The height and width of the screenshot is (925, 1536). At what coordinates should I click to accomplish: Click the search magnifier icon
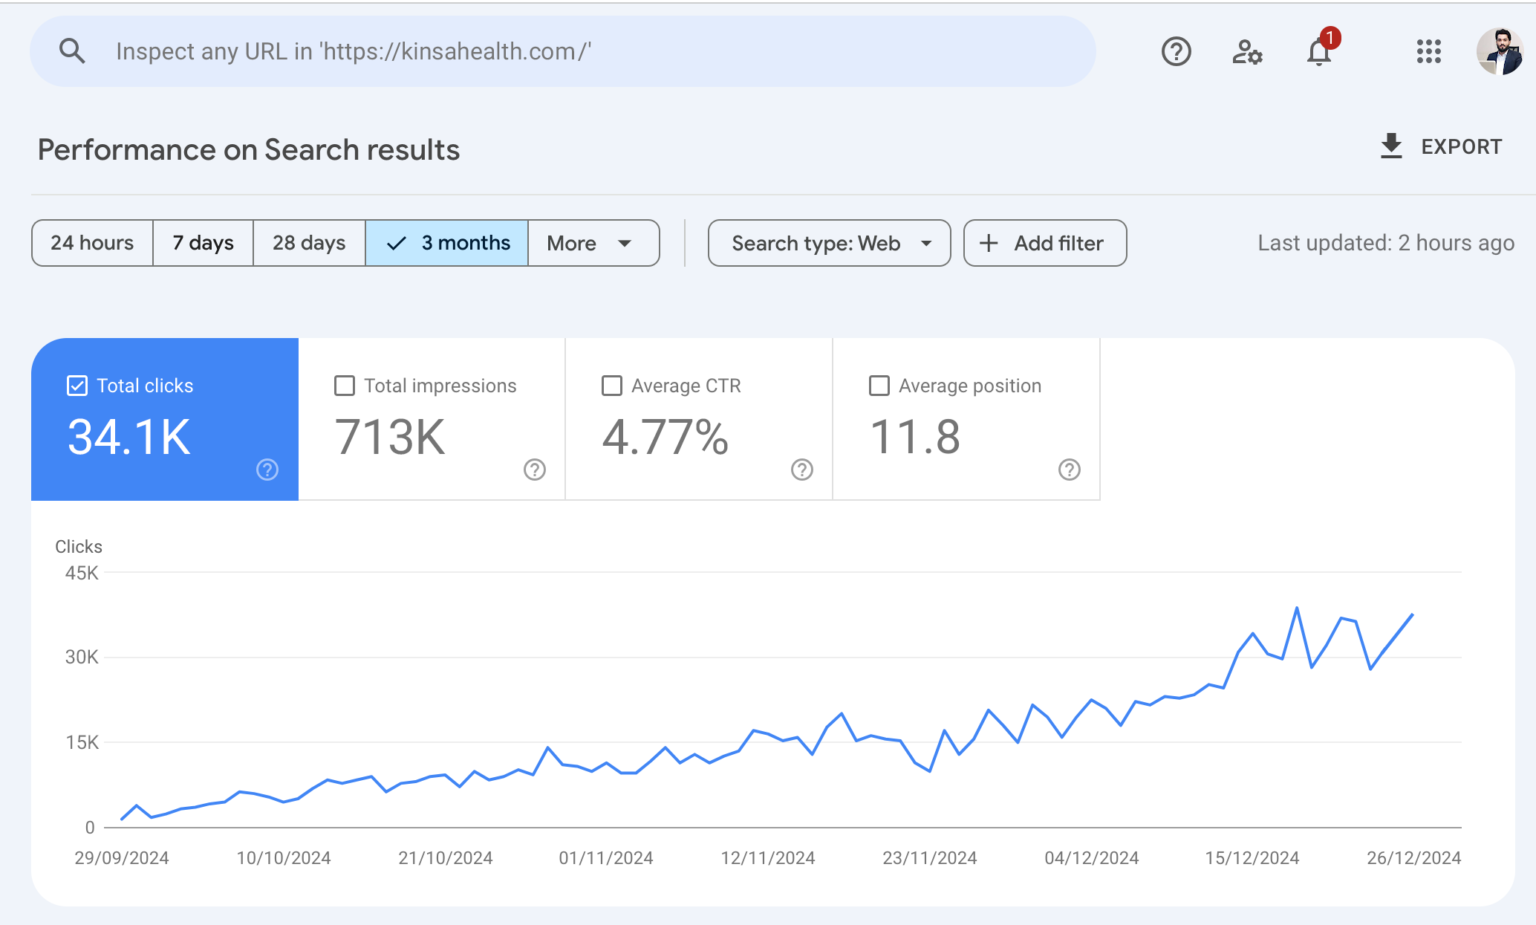(x=72, y=51)
